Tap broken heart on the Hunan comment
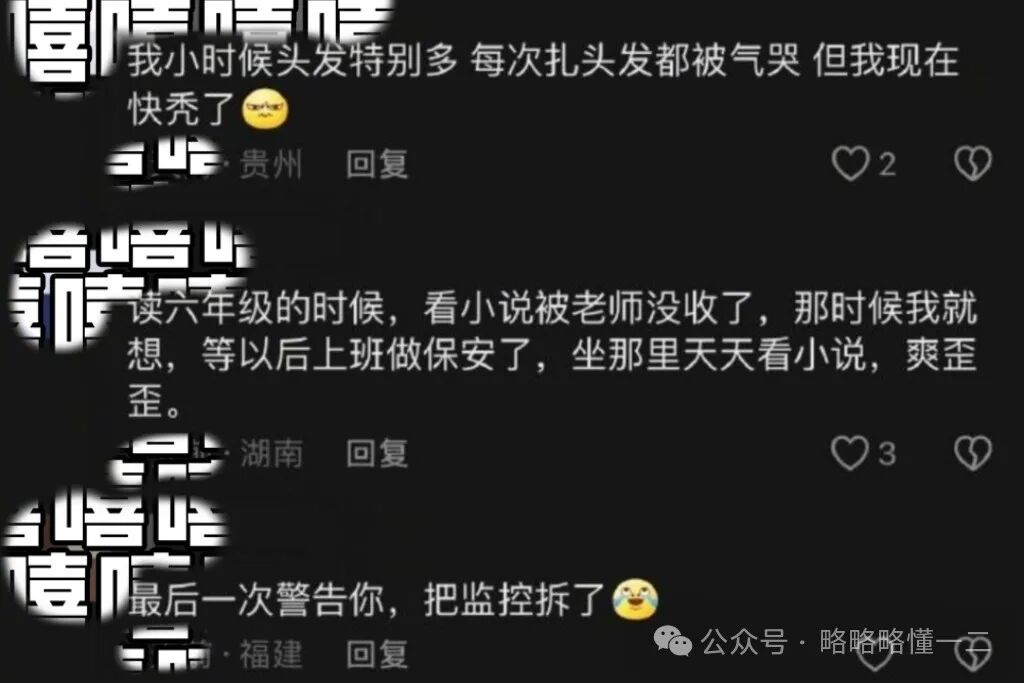Viewport: 1024px width, 683px height. click(x=973, y=453)
